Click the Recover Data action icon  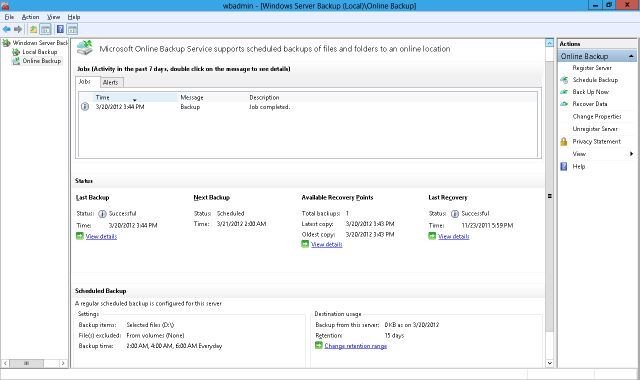pos(564,104)
